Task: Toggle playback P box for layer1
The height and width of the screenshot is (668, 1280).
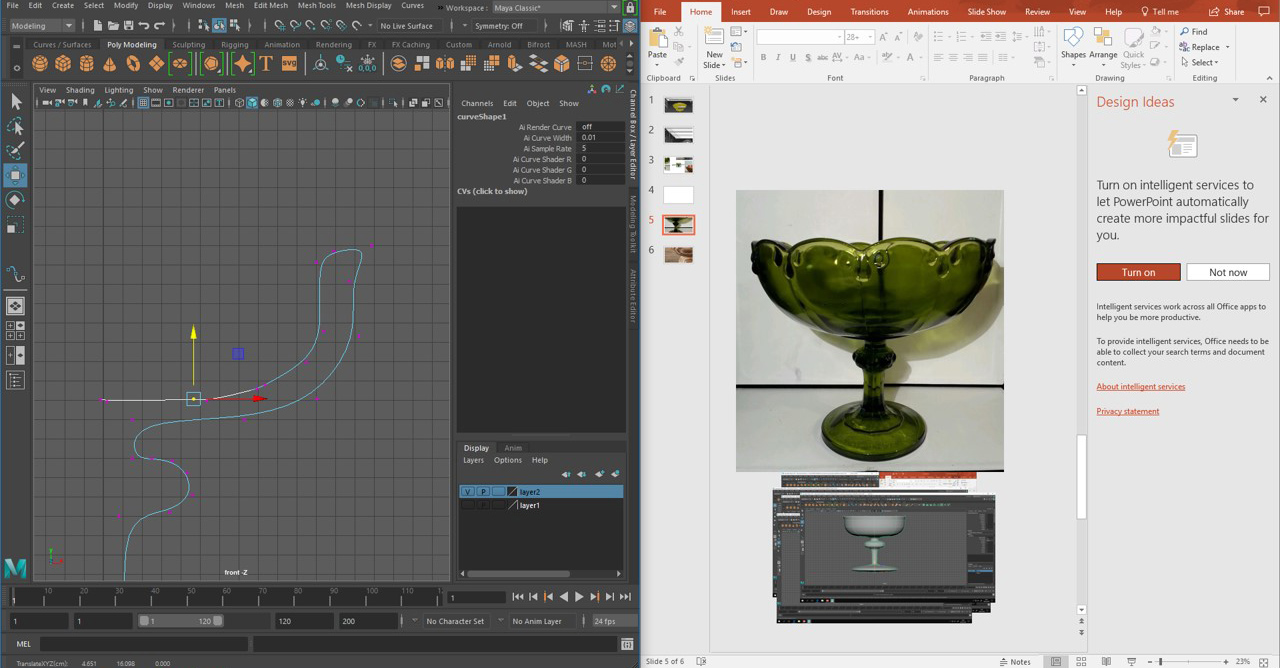Action: tap(483, 505)
